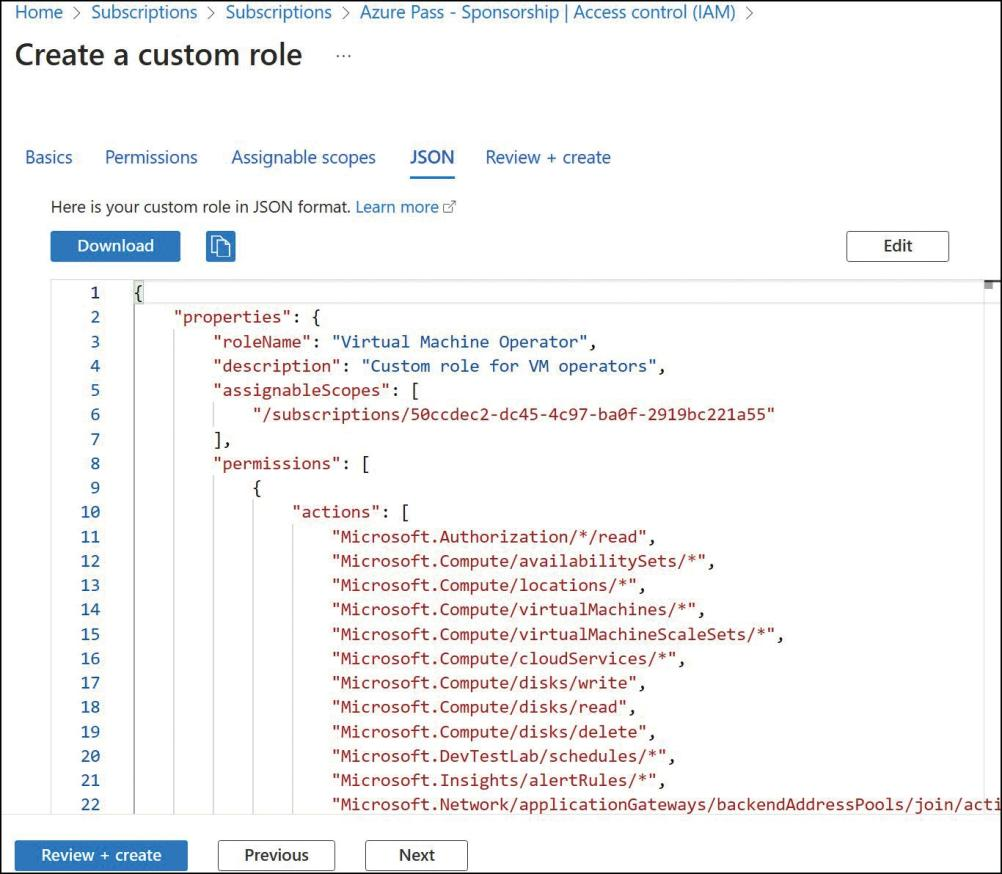Click the chevron after Access control (IAM)
Viewport: 1002px width, 874px height.
(x=750, y=13)
